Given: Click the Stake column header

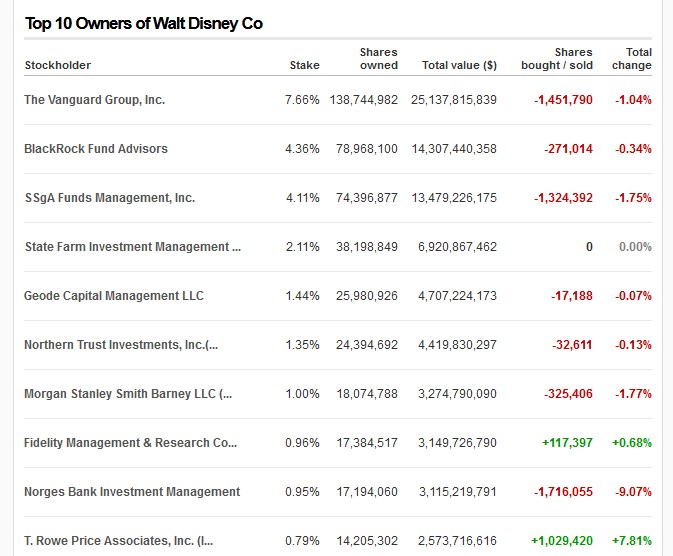Looking at the screenshot, I should point(304,65).
